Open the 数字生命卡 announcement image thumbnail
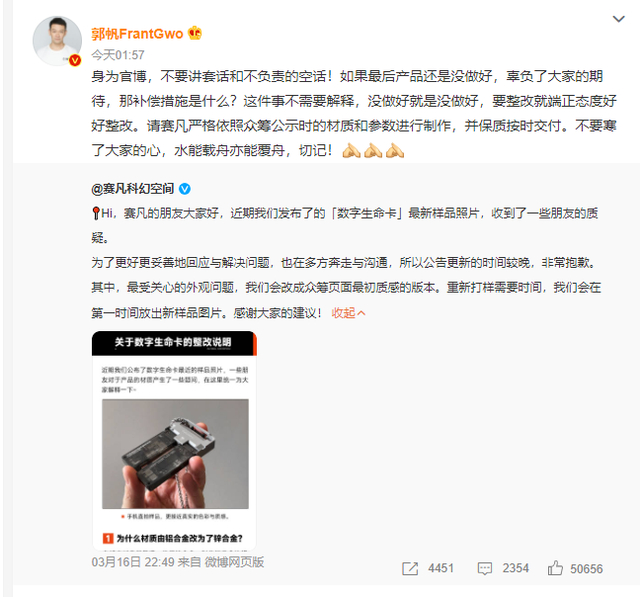 point(174,440)
